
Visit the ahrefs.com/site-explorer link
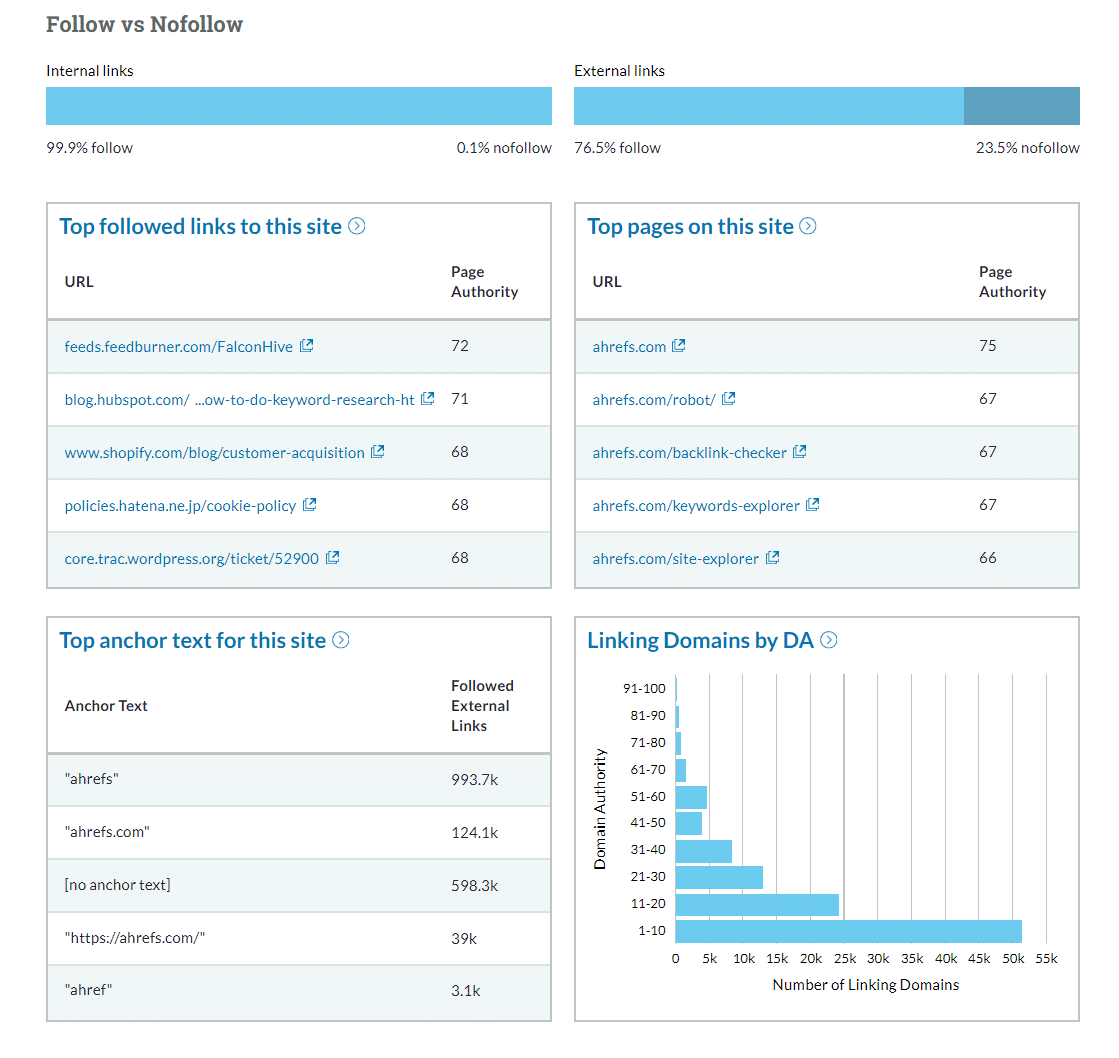(675, 559)
